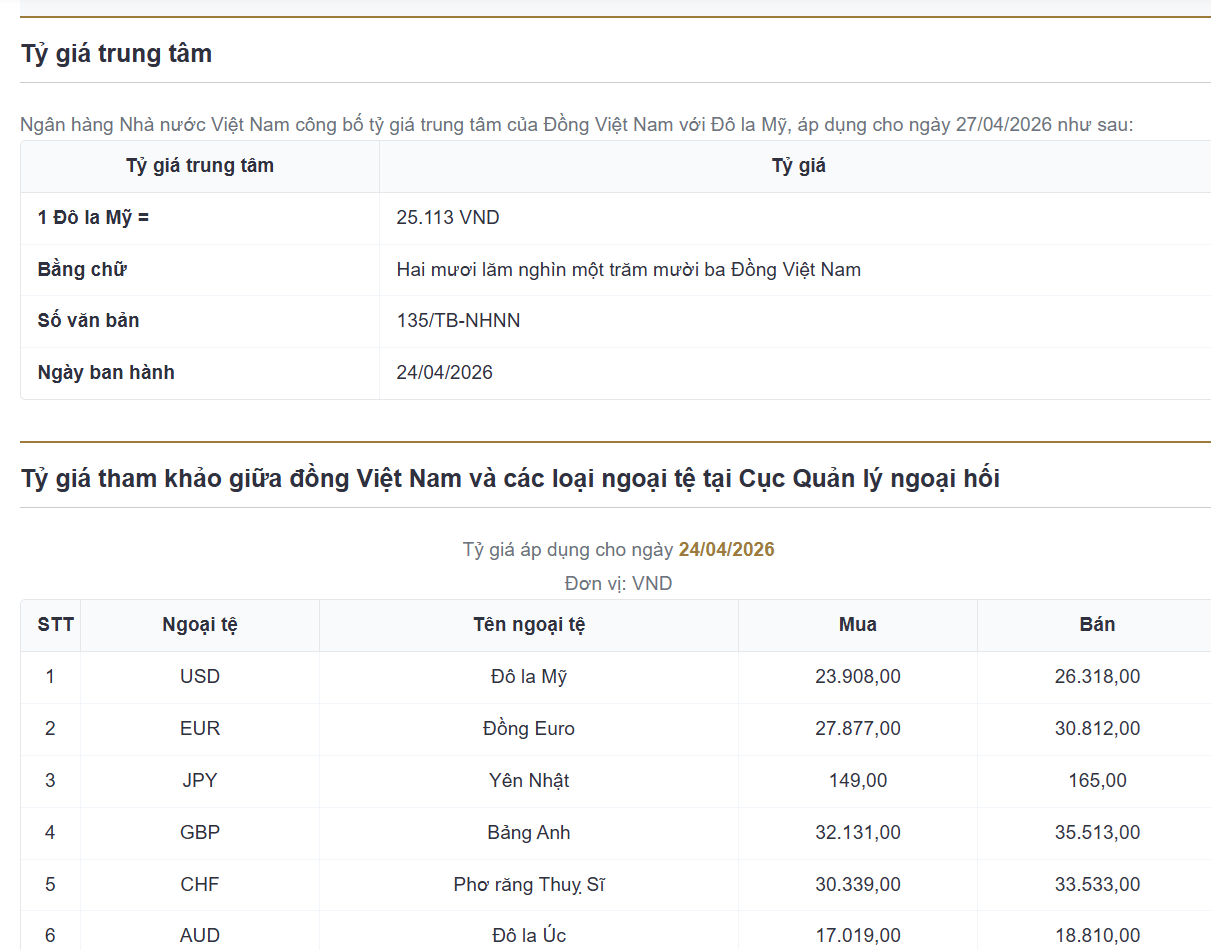Click the USD currency code row
The image size is (1216, 950).
pos(200,676)
